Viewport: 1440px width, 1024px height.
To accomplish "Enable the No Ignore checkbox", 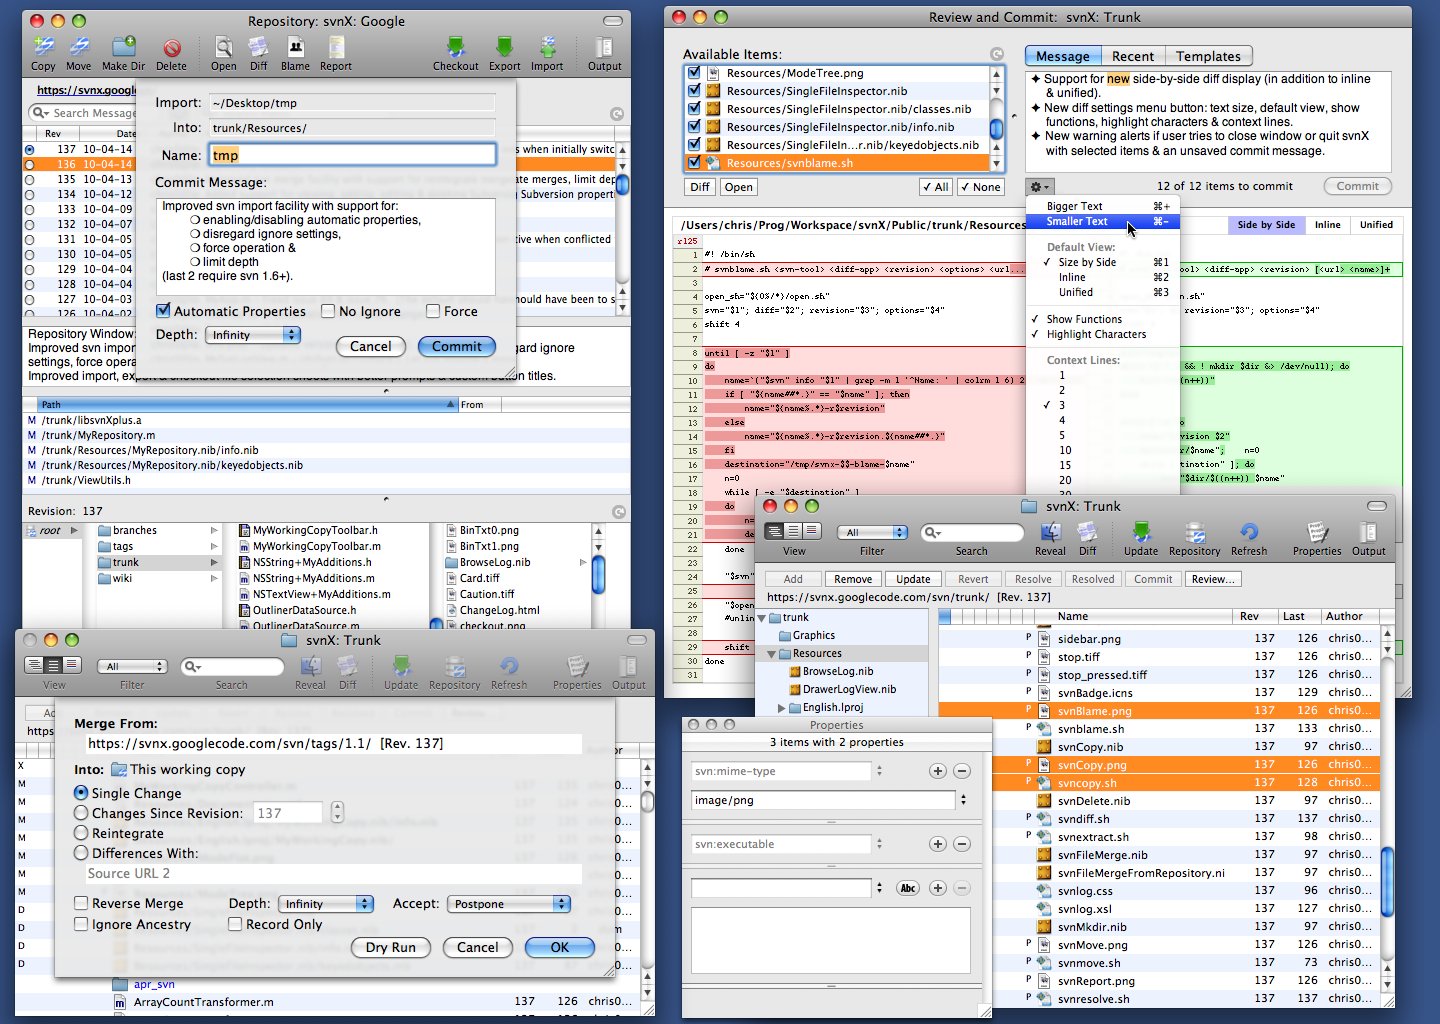I will pos(328,311).
